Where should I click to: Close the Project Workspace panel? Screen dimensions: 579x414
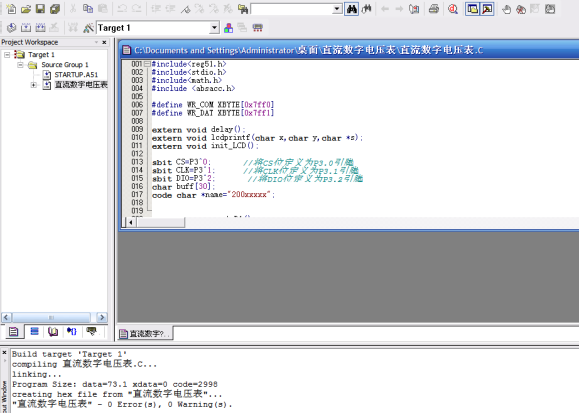(104, 42)
